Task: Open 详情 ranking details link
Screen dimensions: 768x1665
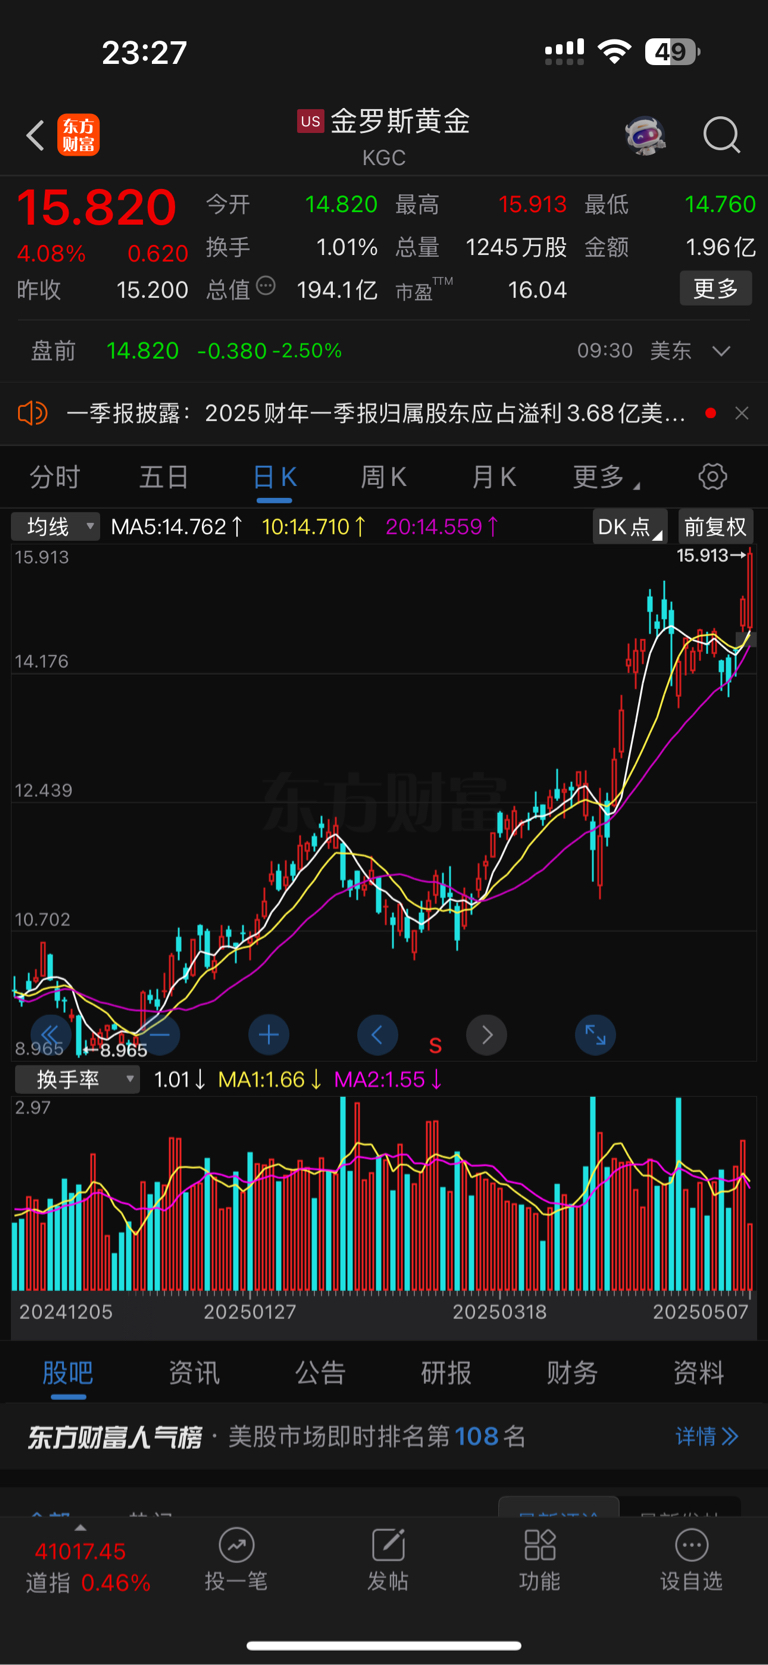Action: [x=707, y=1437]
